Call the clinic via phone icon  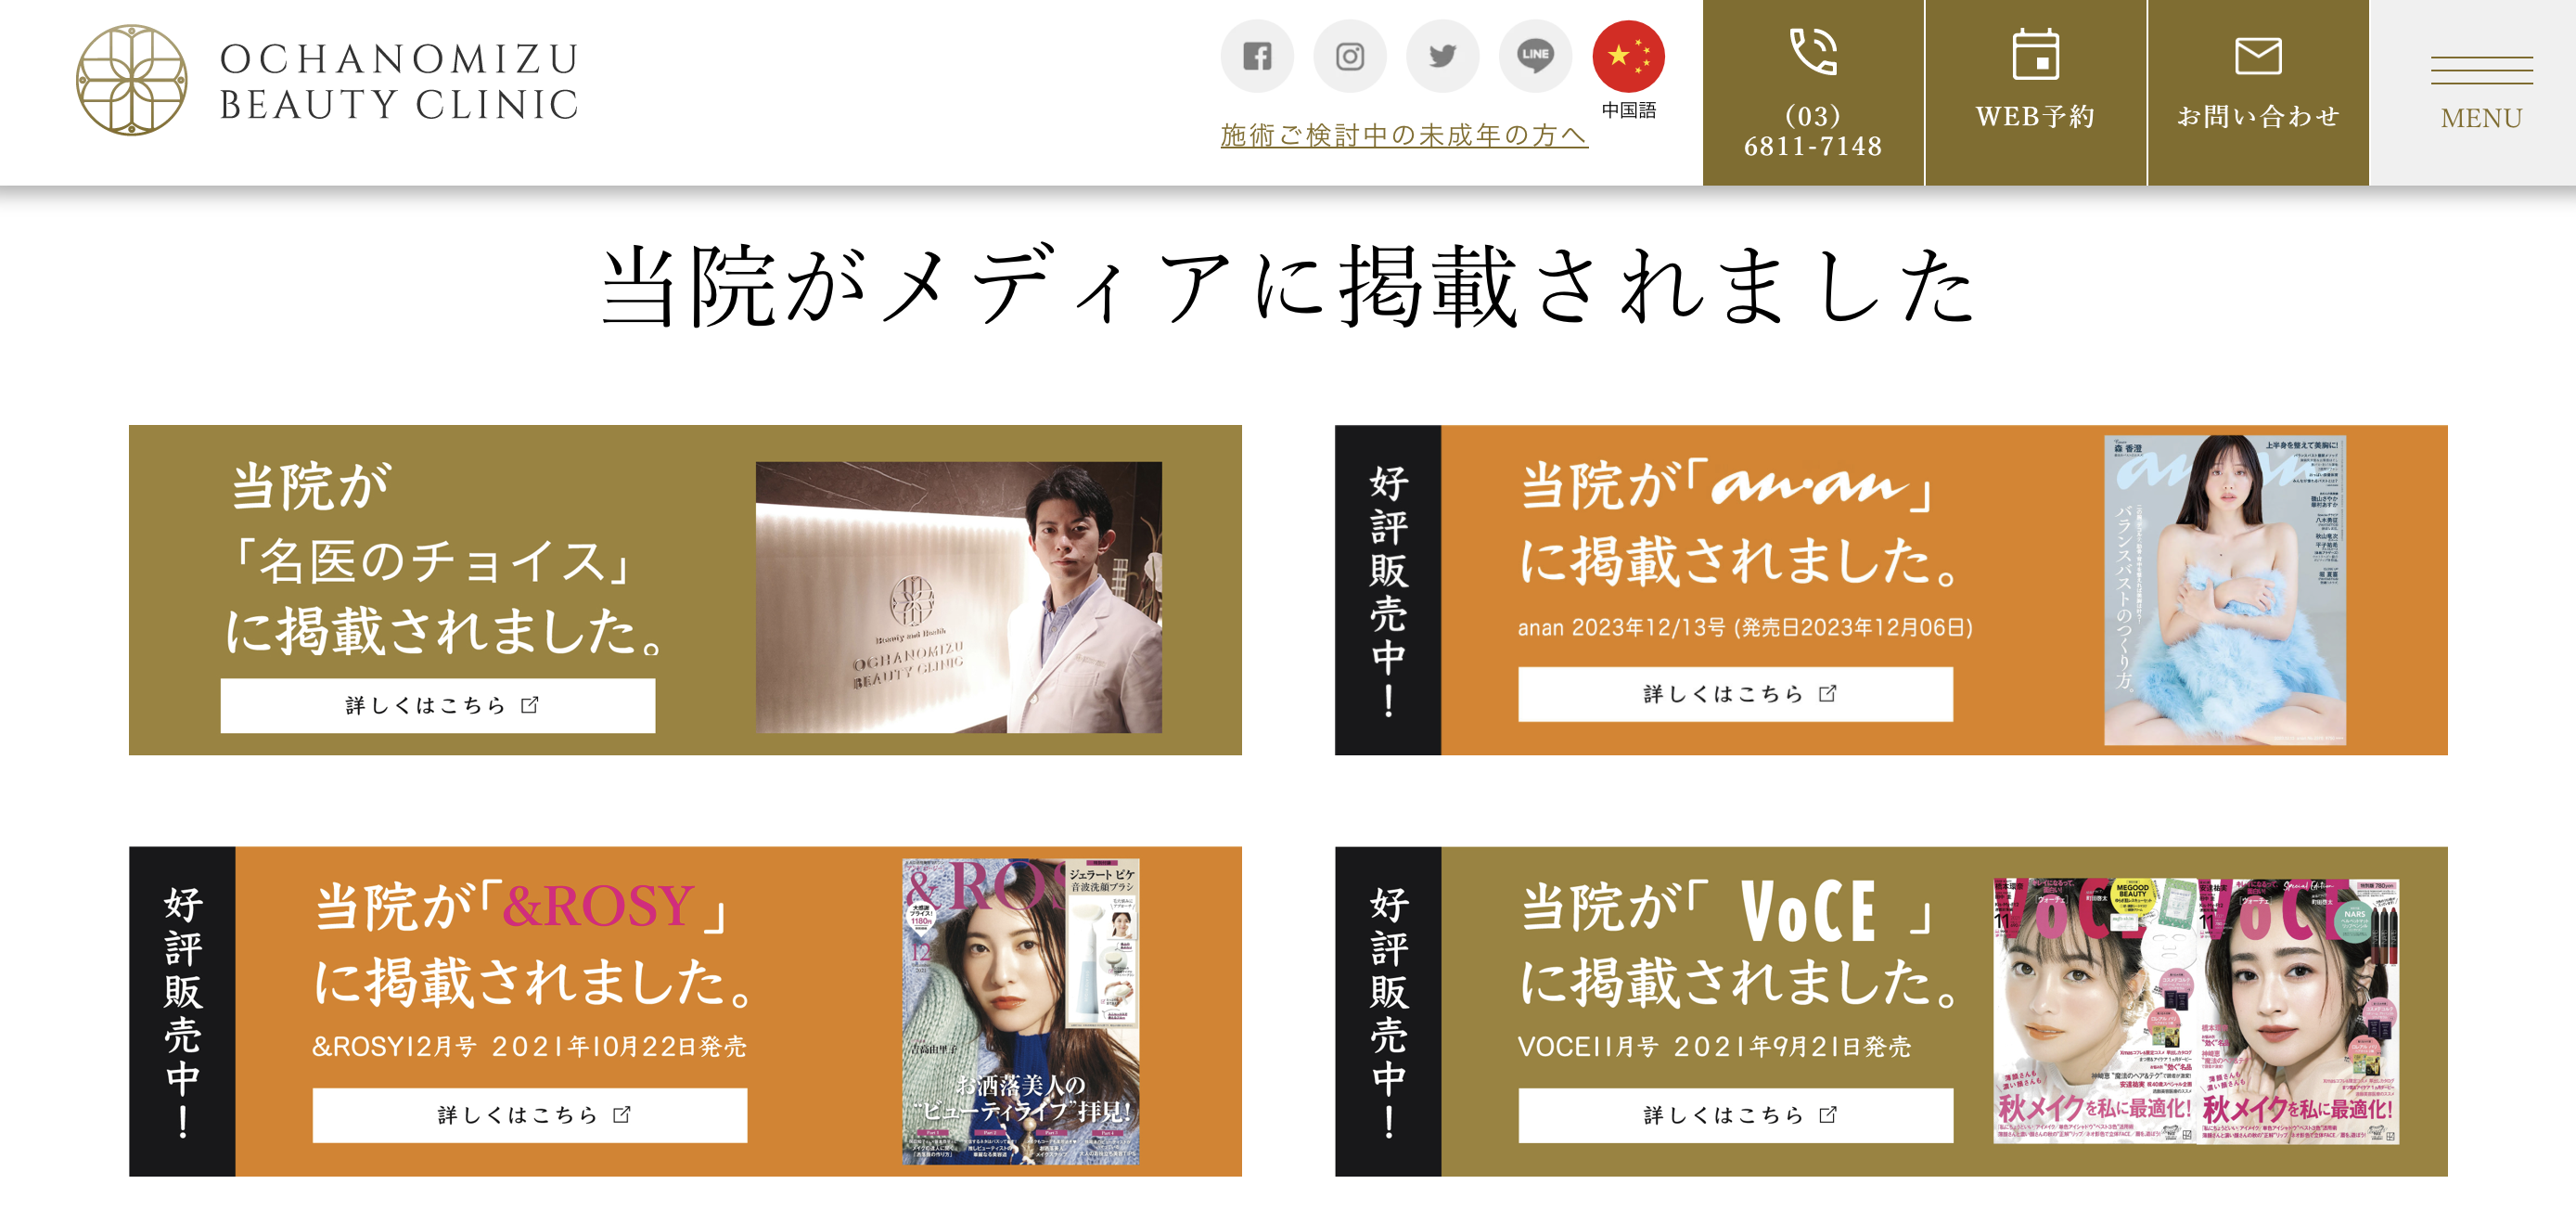(x=1813, y=92)
